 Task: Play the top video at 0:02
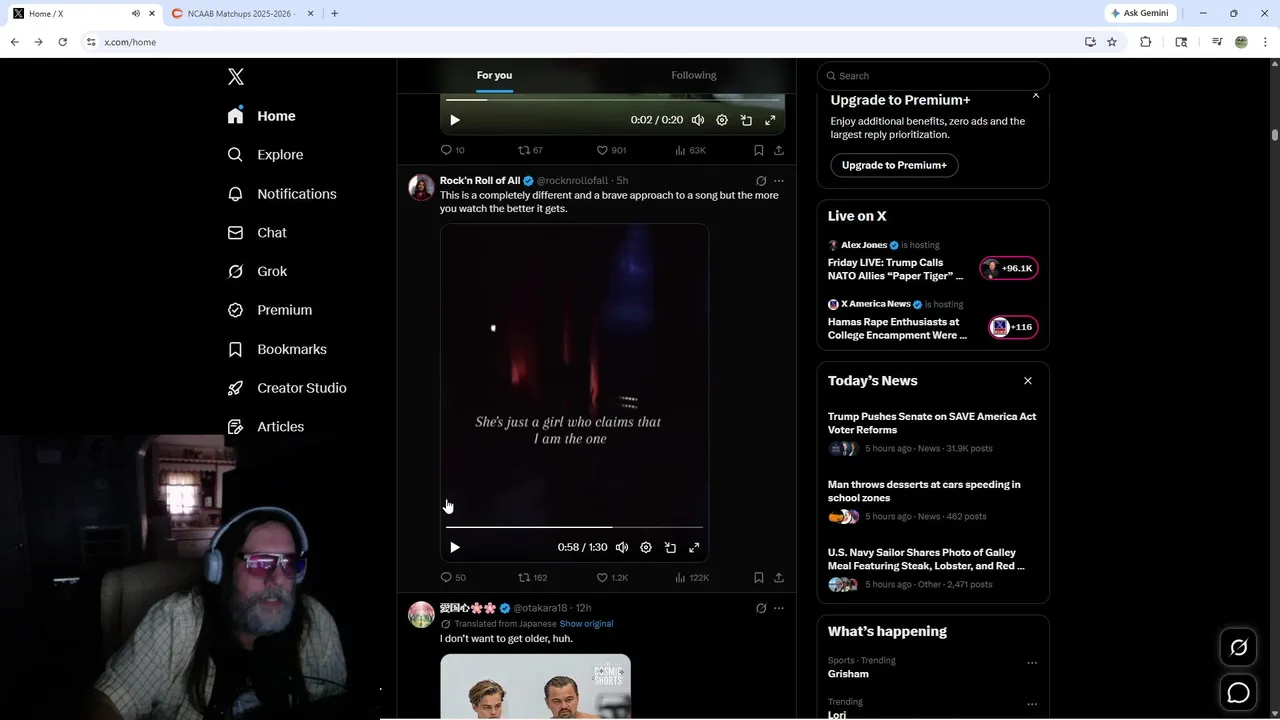click(455, 120)
